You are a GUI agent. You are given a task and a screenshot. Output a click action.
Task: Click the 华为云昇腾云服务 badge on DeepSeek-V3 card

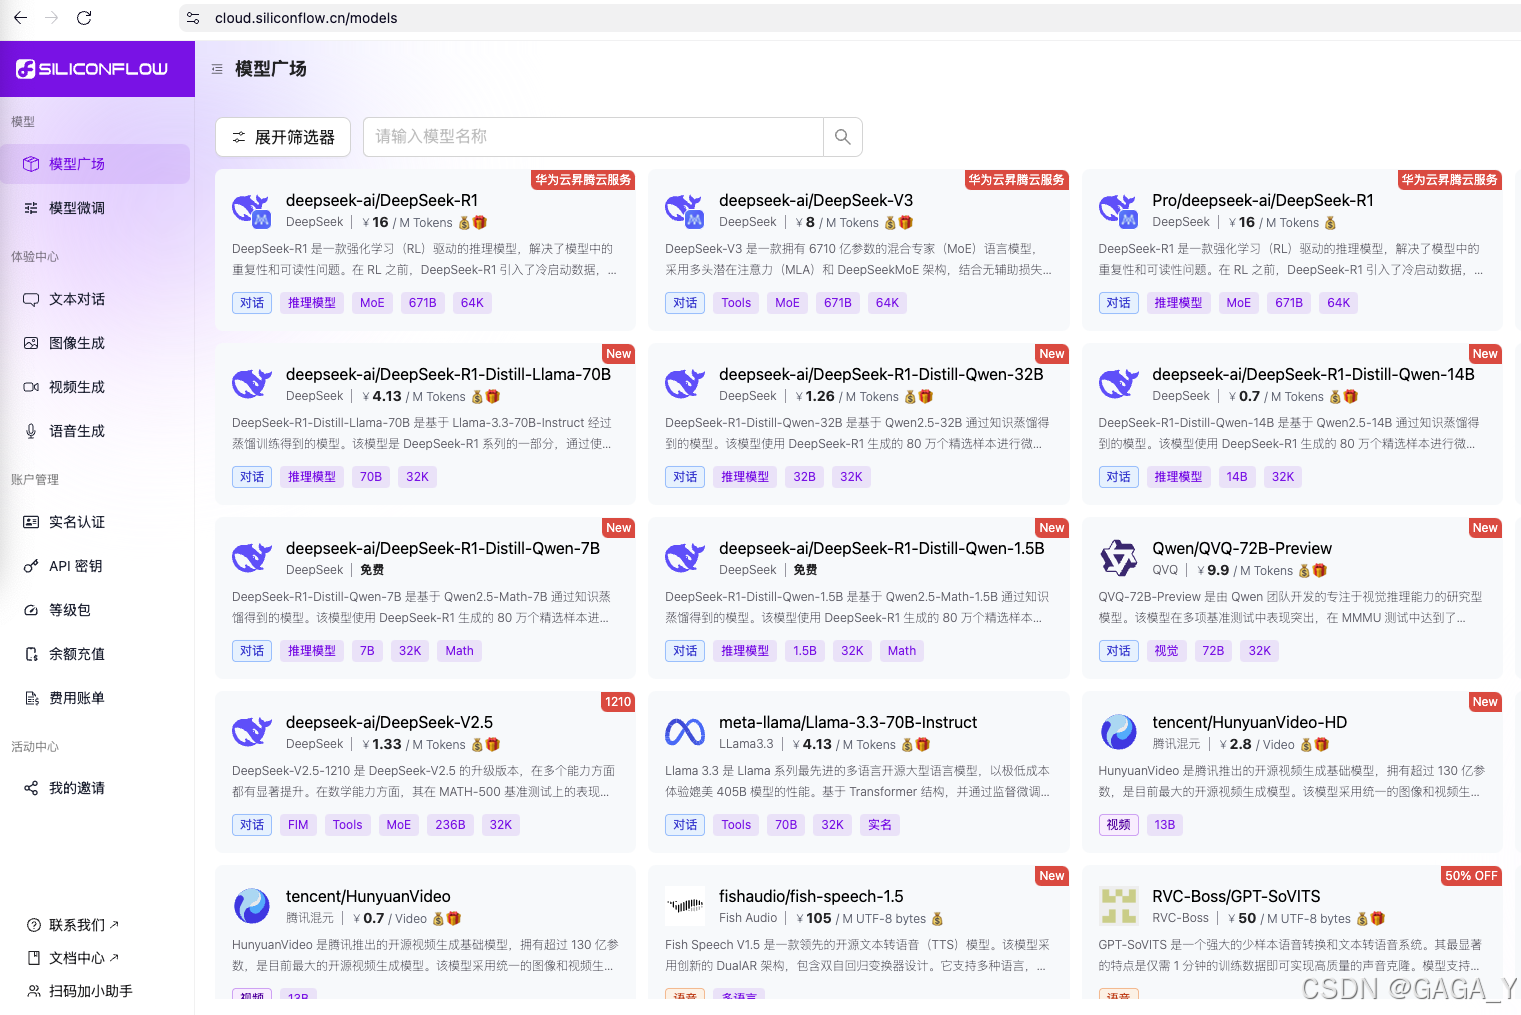(x=1016, y=180)
